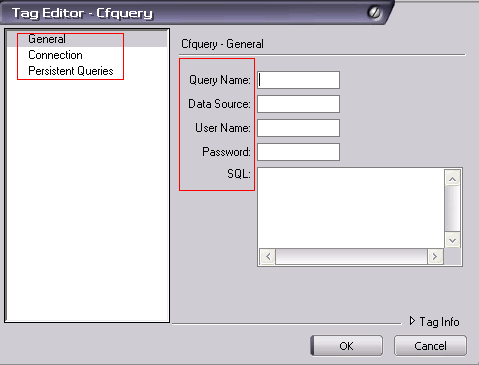Cancel the Tag Editor dialog
Image resolution: width=479 pixels, height=365 pixels.
pos(430,346)
